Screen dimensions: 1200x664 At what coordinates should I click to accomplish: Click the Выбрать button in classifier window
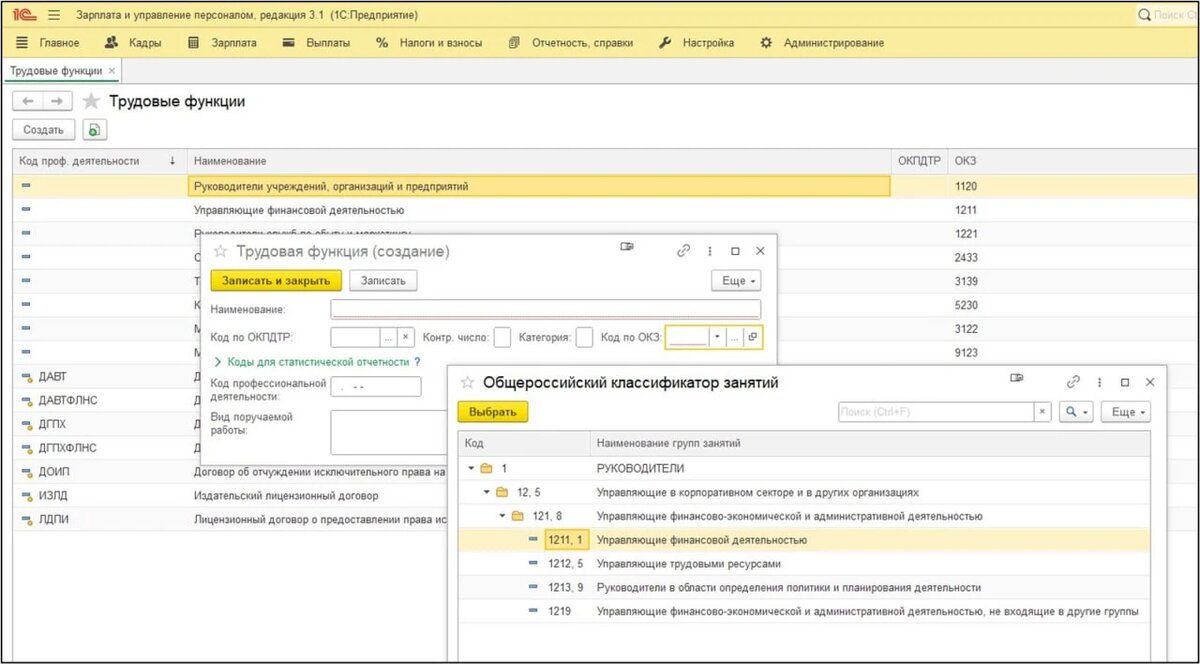493,411
